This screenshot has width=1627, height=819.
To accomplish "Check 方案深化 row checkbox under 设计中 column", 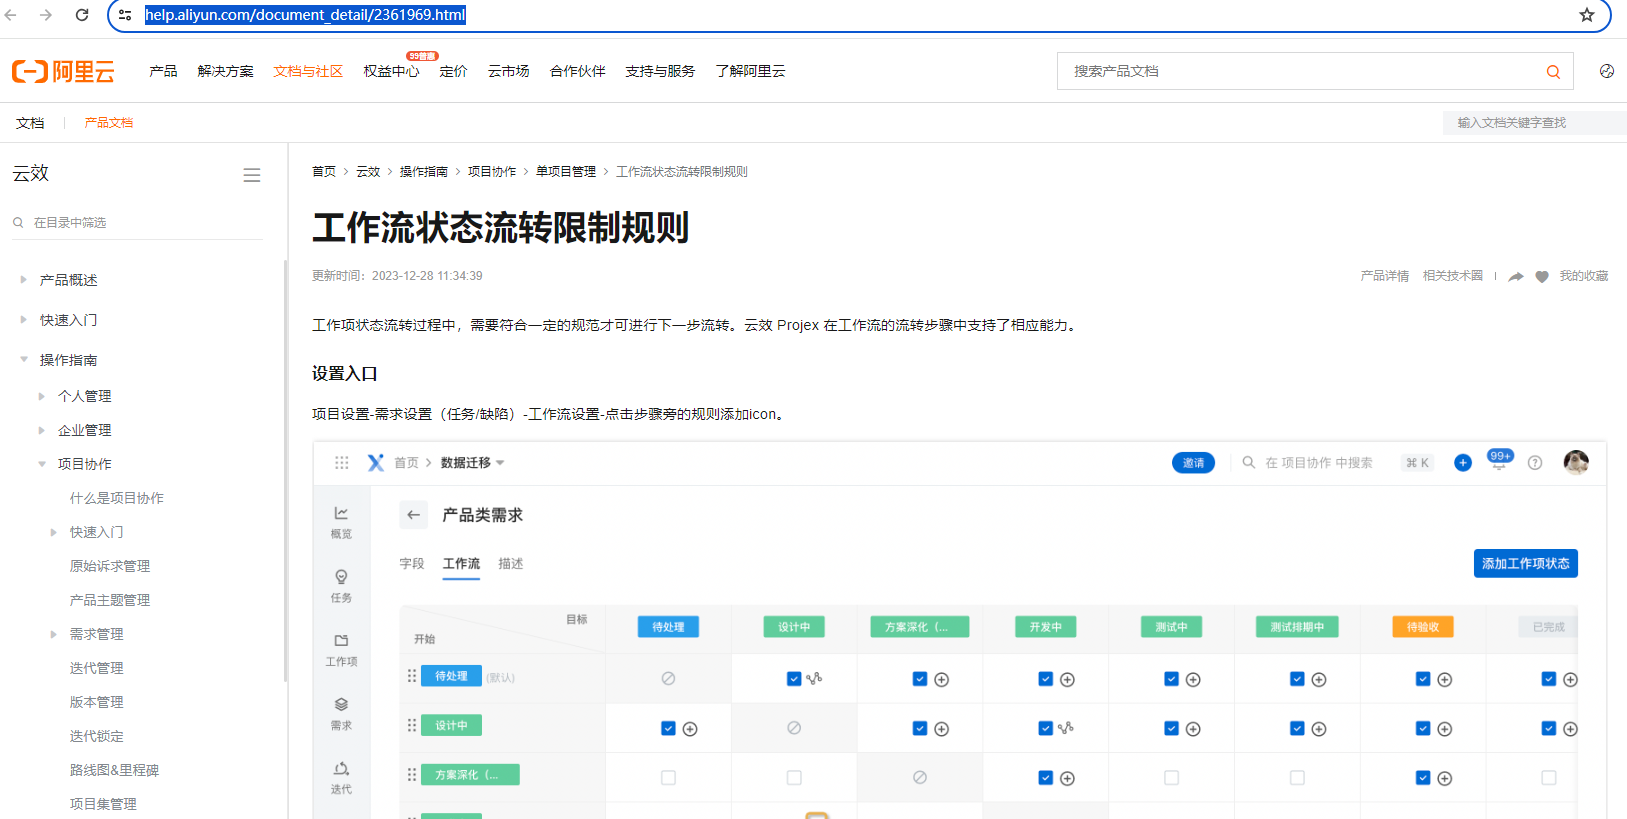I will tap(794, 778).
